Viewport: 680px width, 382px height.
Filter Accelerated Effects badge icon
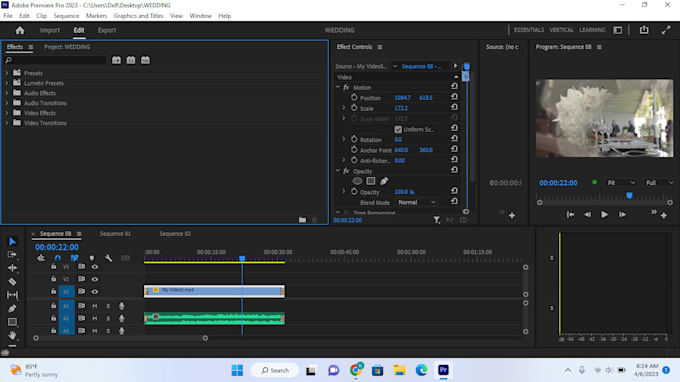point(116,60)
